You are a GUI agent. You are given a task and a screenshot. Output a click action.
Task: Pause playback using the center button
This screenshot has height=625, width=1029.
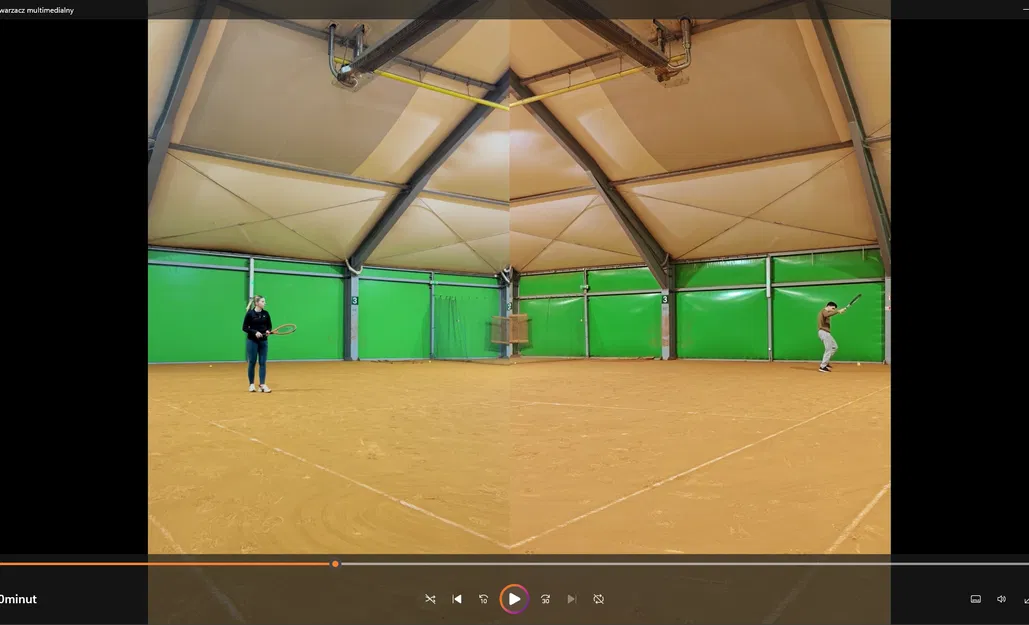[x=514, y=598]
